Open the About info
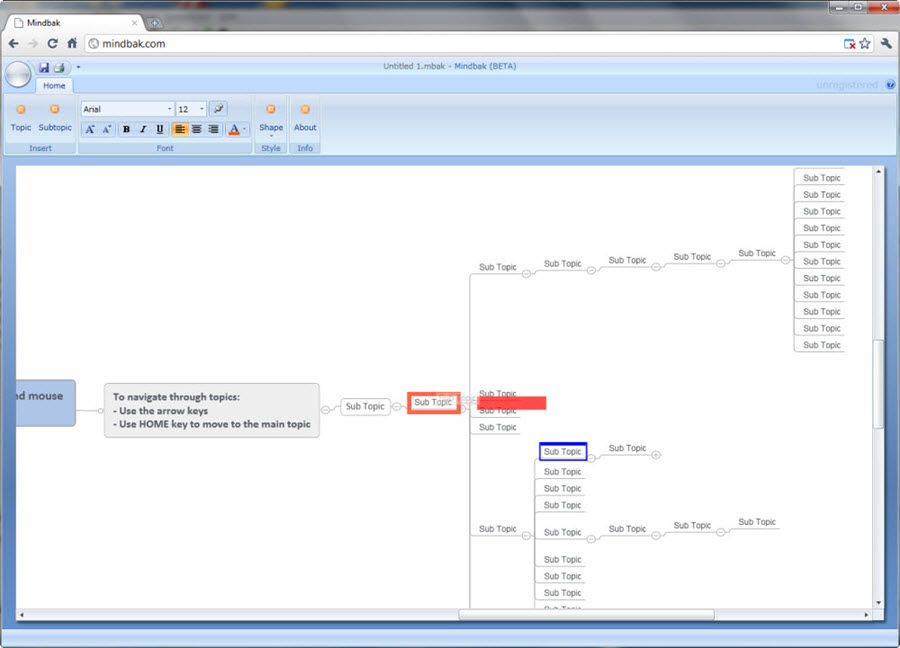 [x=305, y=117]
